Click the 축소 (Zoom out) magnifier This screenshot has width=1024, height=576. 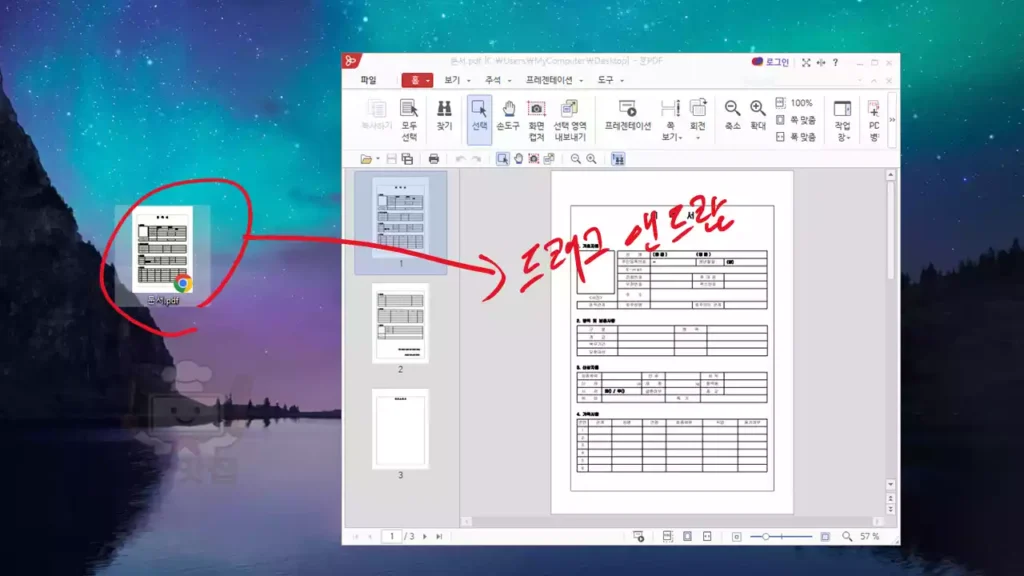(x=732, y=115)
